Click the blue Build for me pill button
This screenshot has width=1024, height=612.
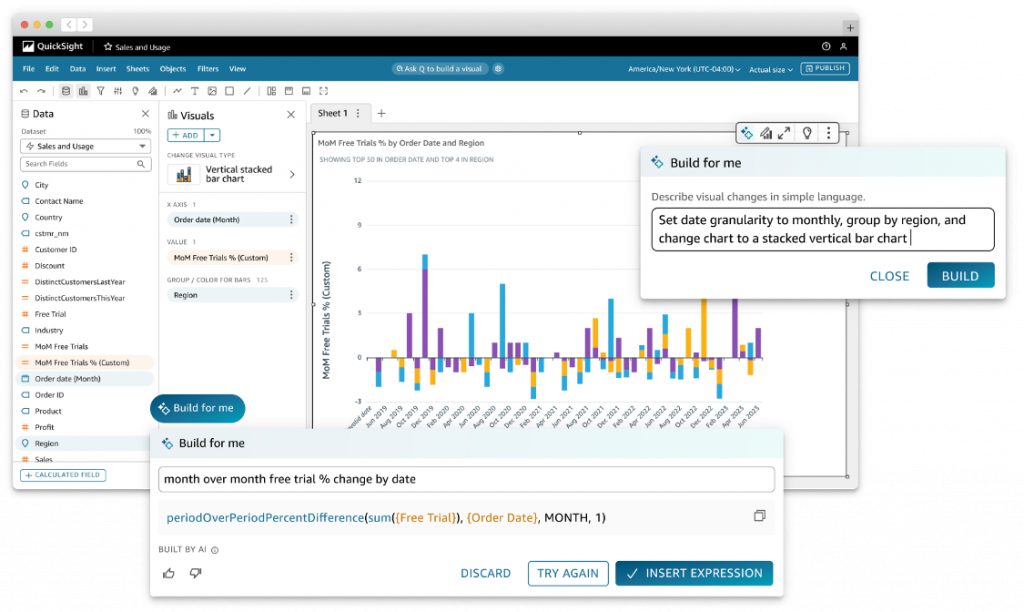[197, 408]
